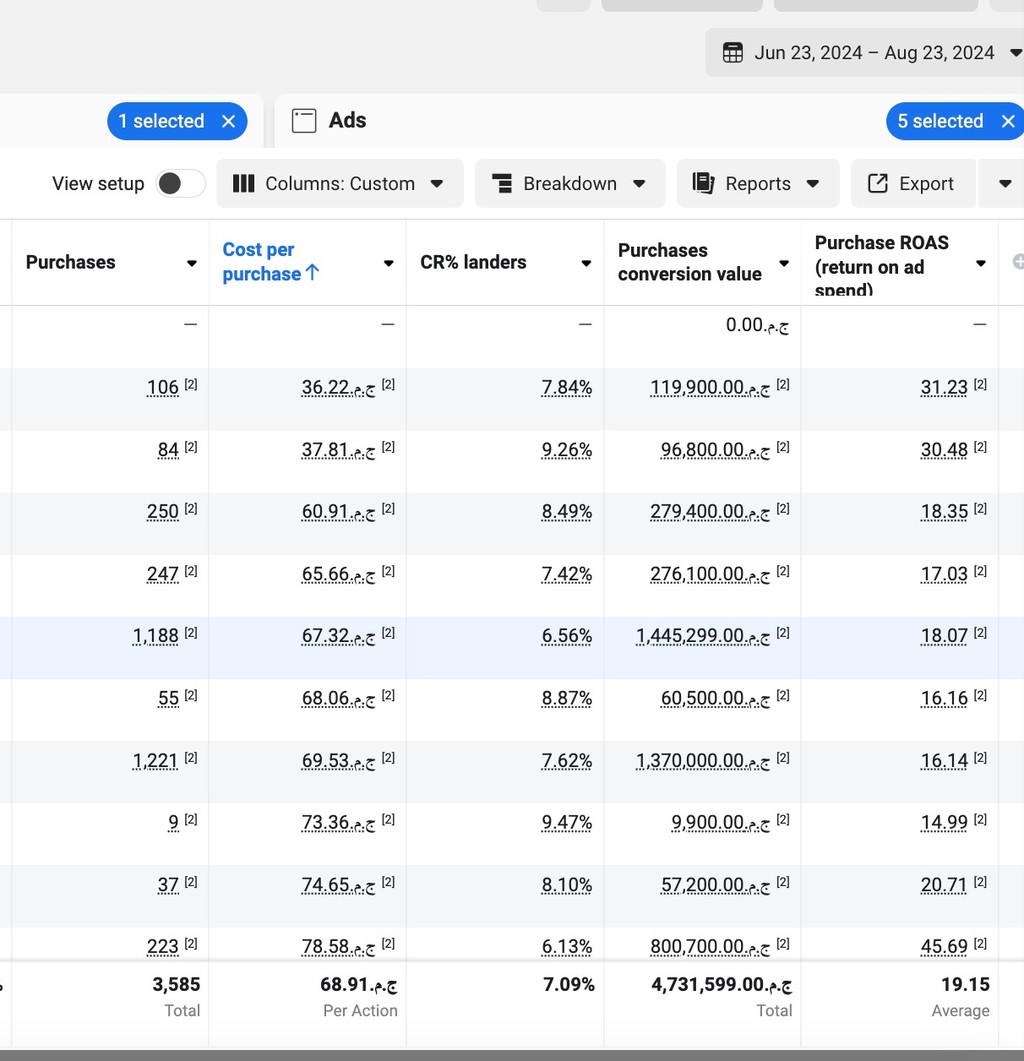Click the columns icon
The height and width of the screenshot is (1061, 1024).
click(x=244, y=183)
